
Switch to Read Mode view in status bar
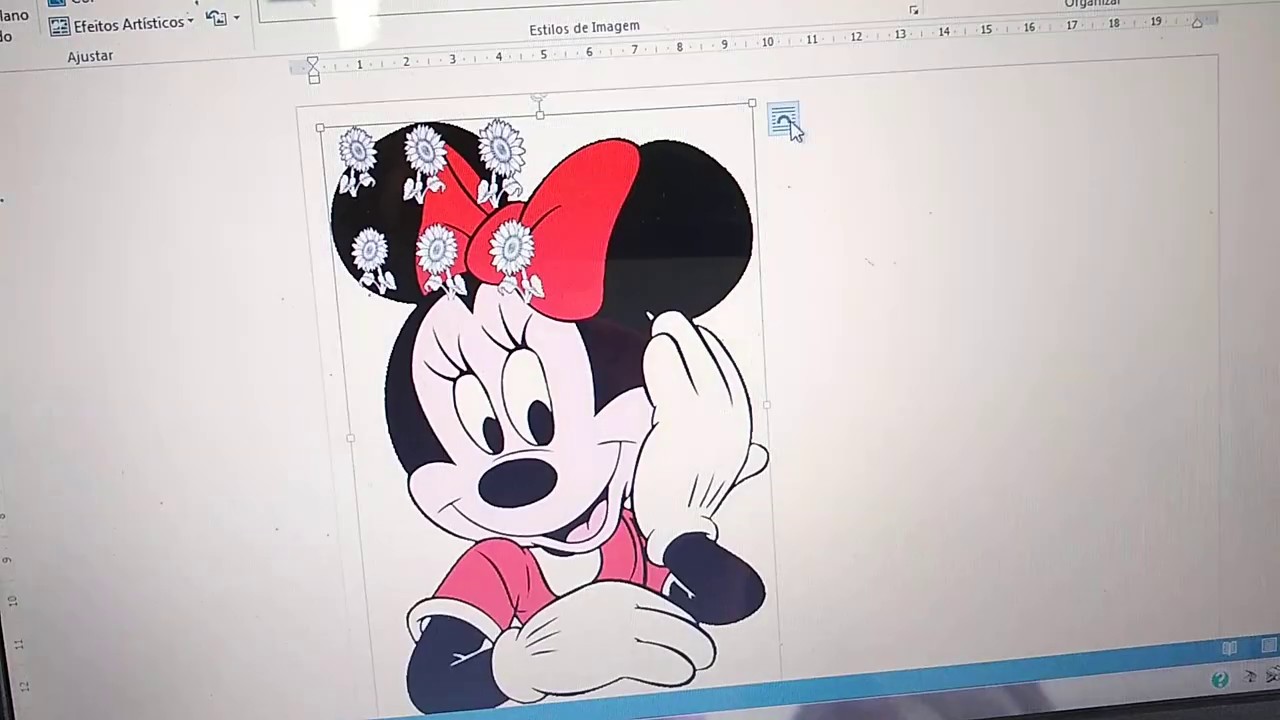[x=1229, y=649]
